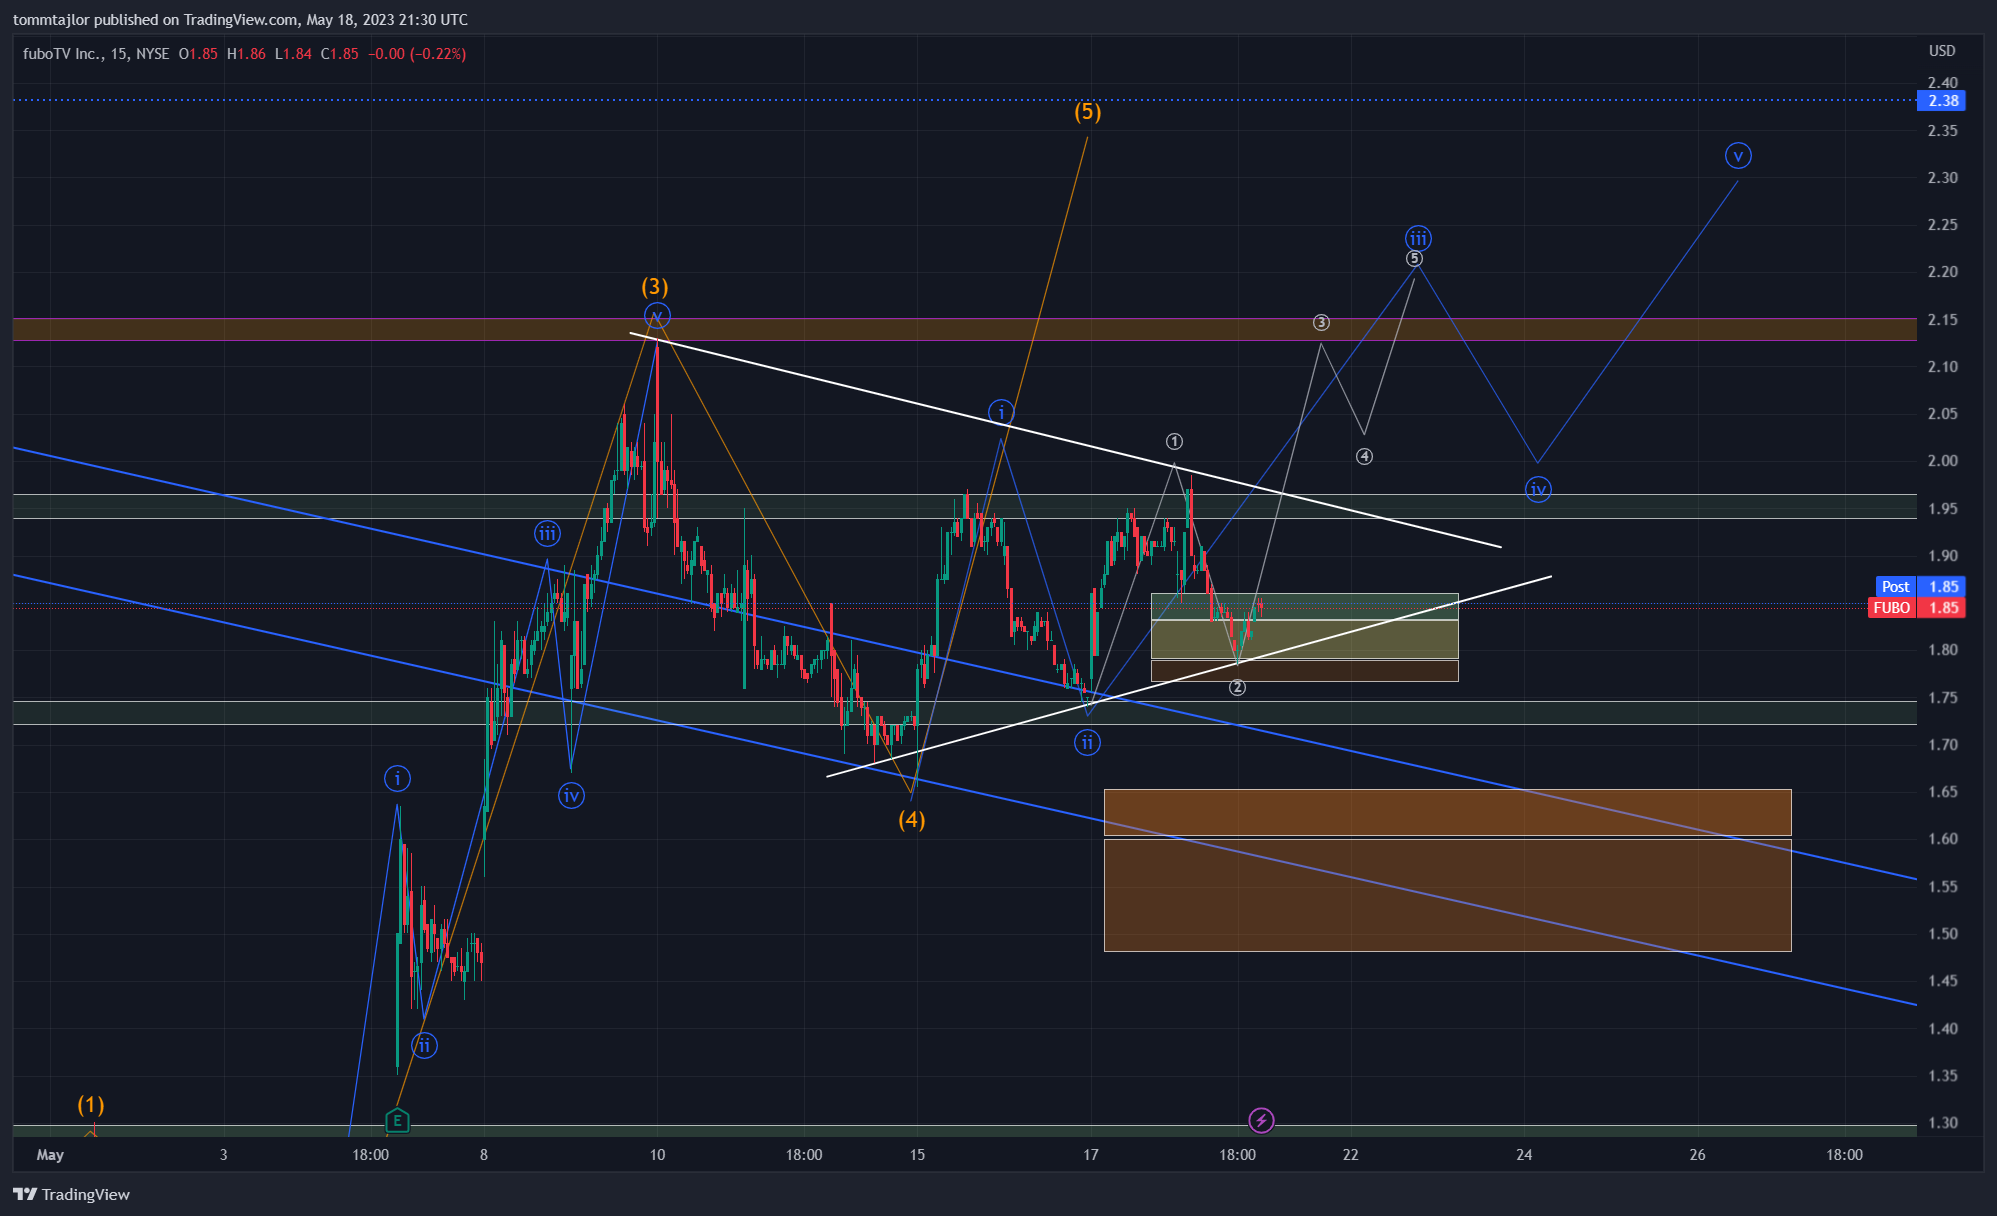Click the 22 date label on time axis
This screenshot has height=1216, width=1997.
tap(1351, 1155)
